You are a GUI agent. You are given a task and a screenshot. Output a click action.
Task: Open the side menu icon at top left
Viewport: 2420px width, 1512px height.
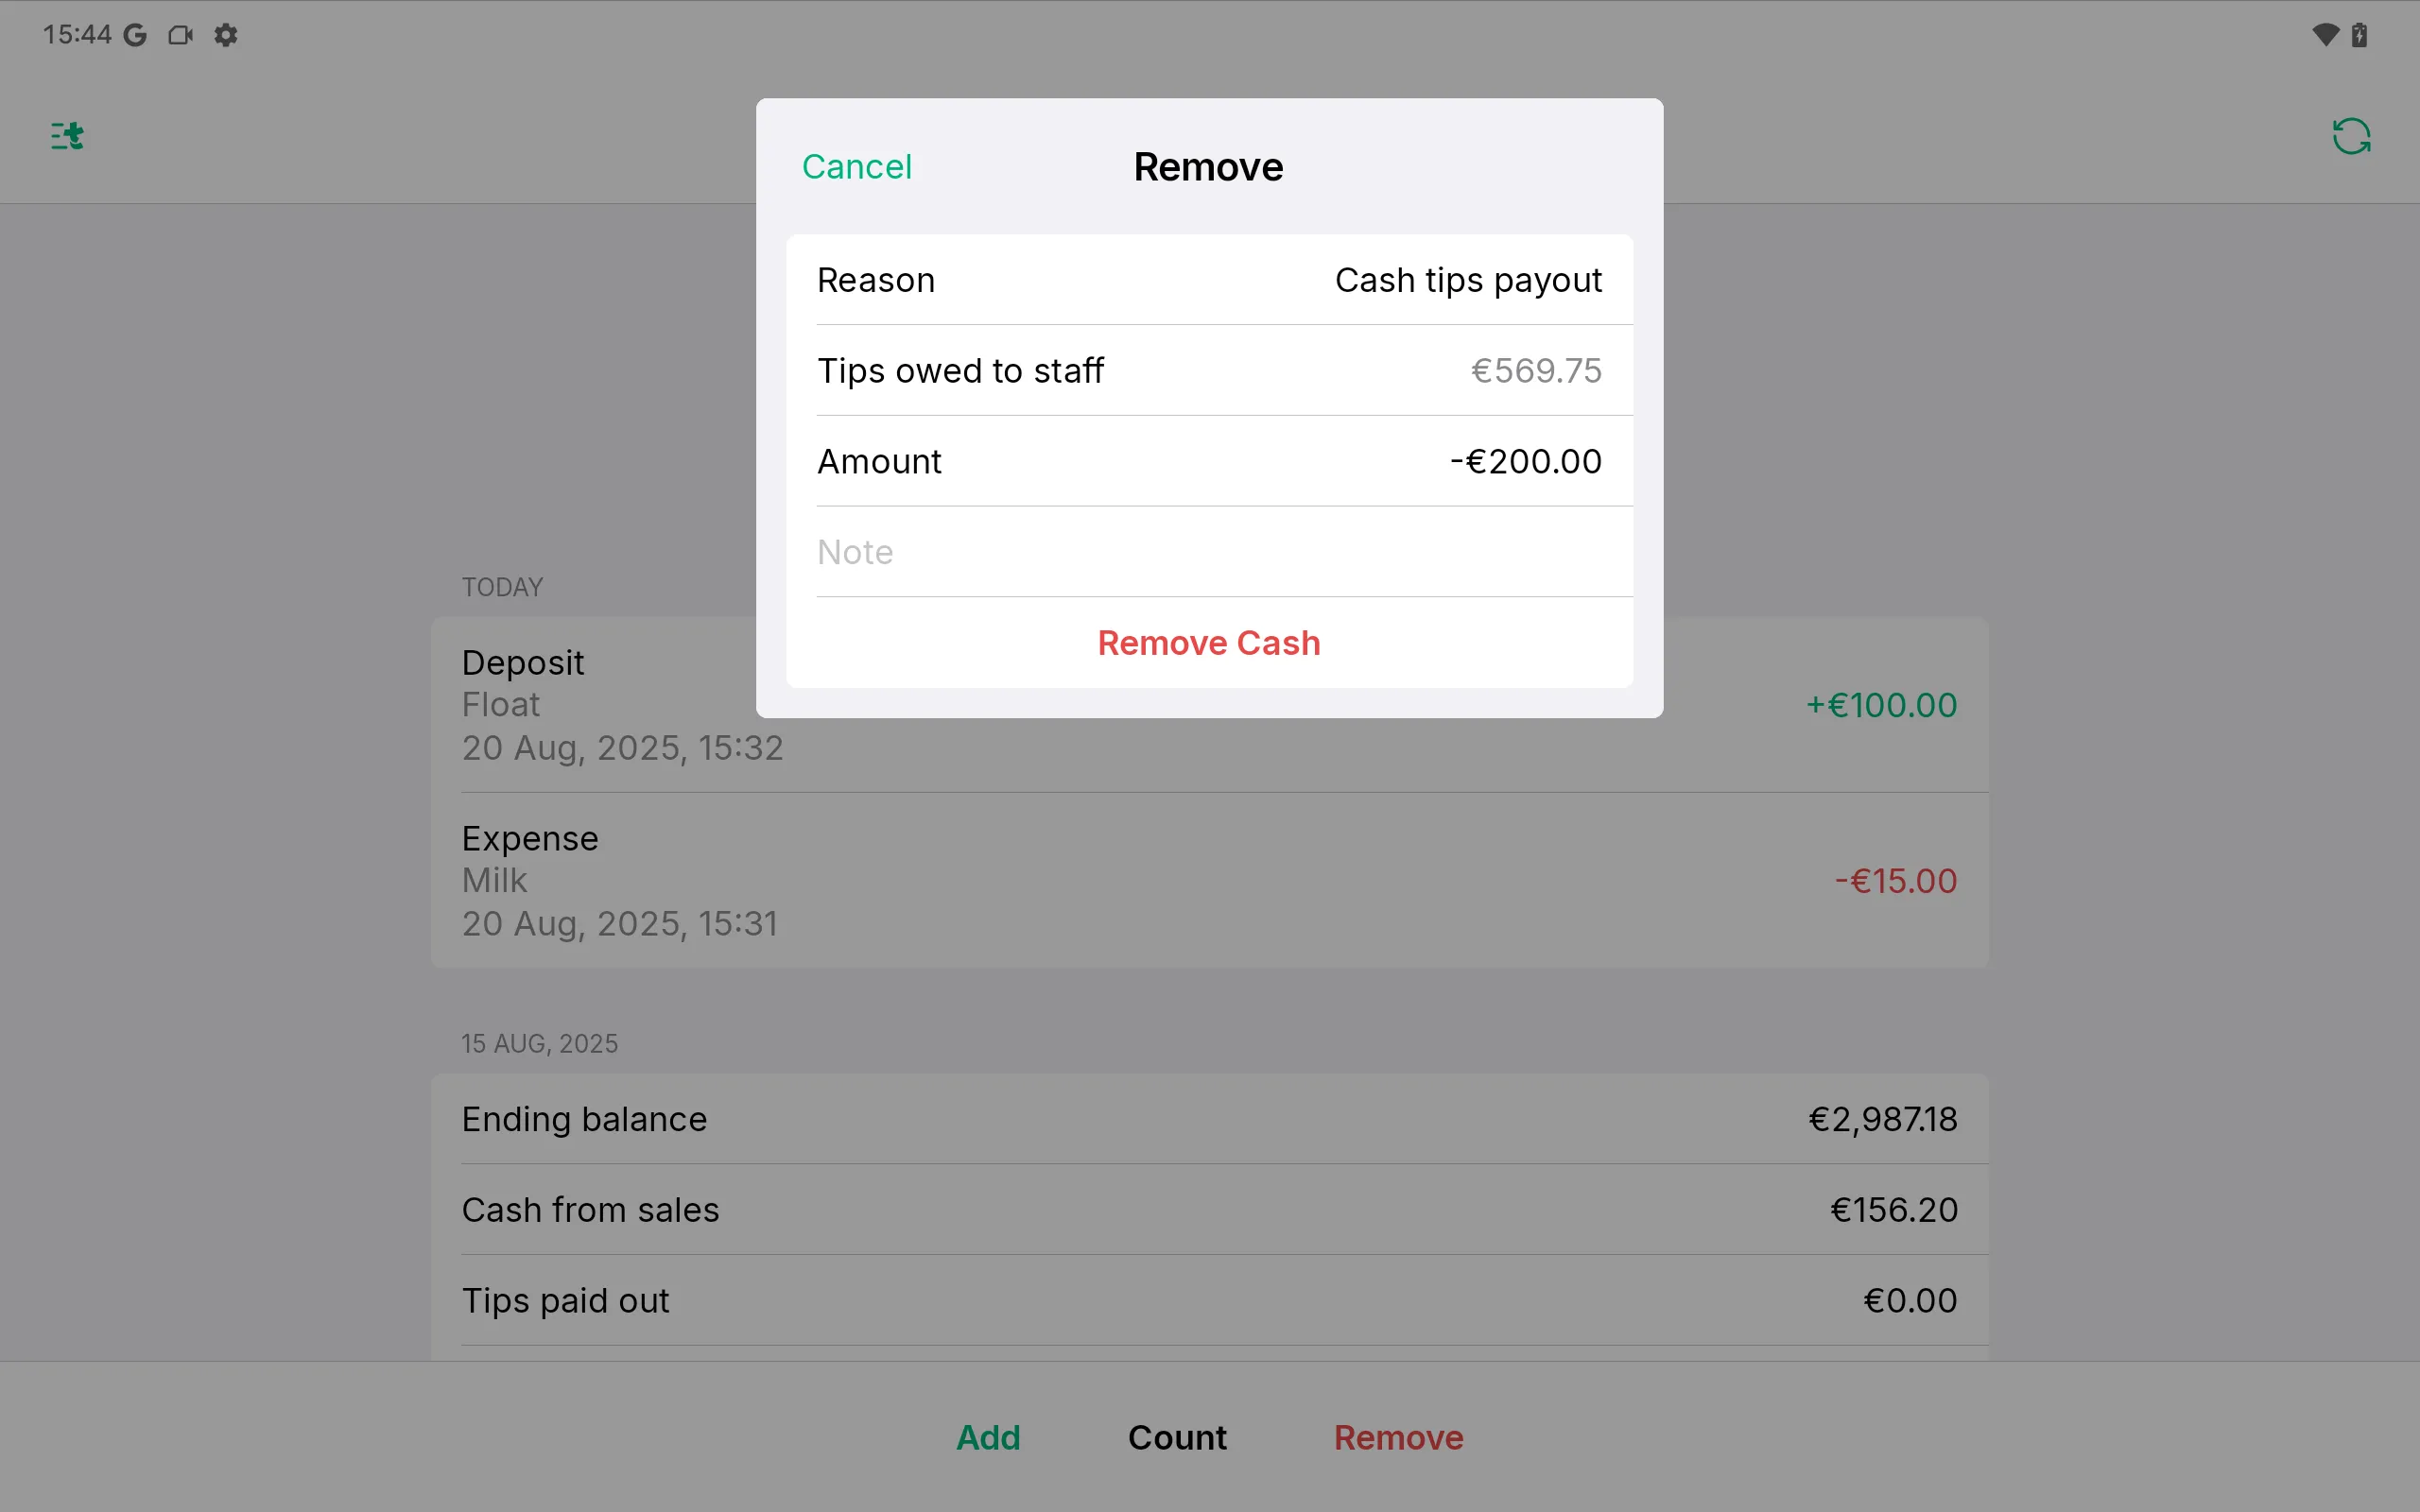pyautogui.click(x=67, y=135)
